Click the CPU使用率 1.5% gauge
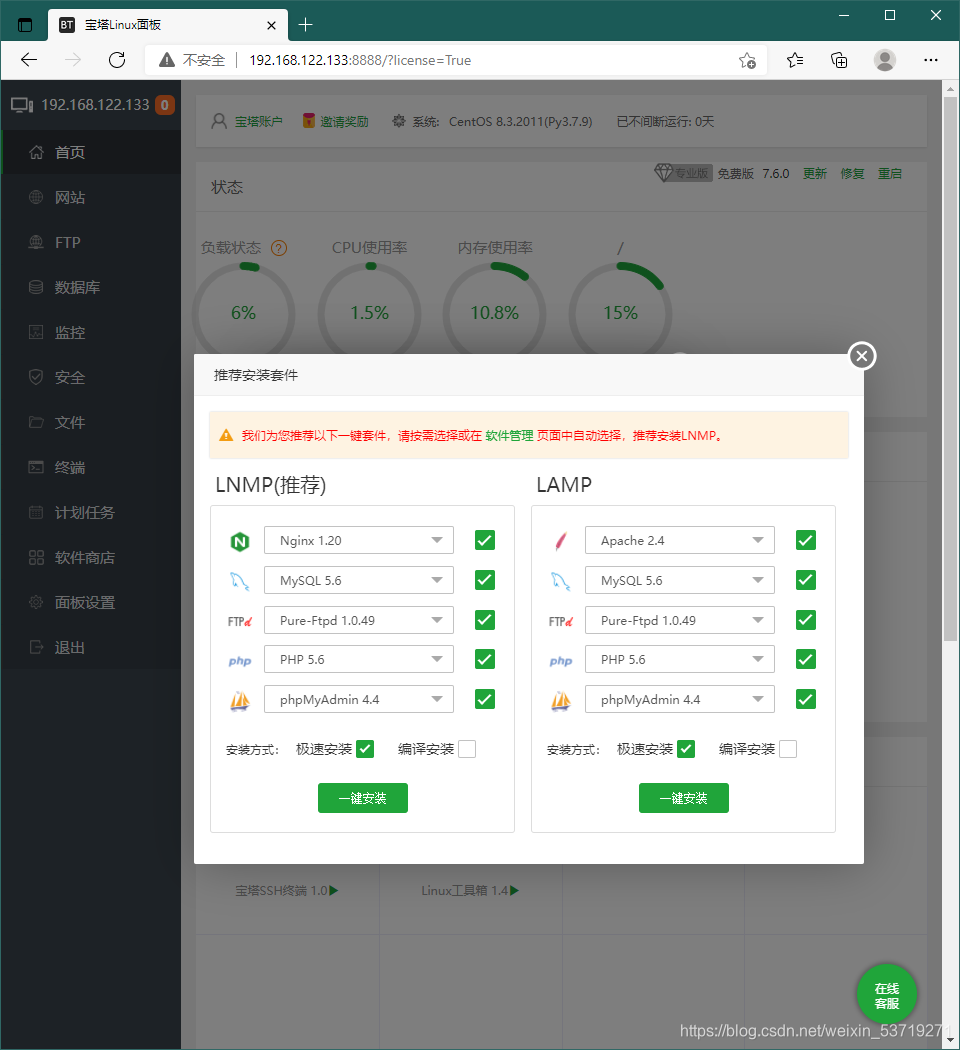The height and width of the screenshot is (1050, 960). [370, 311]
